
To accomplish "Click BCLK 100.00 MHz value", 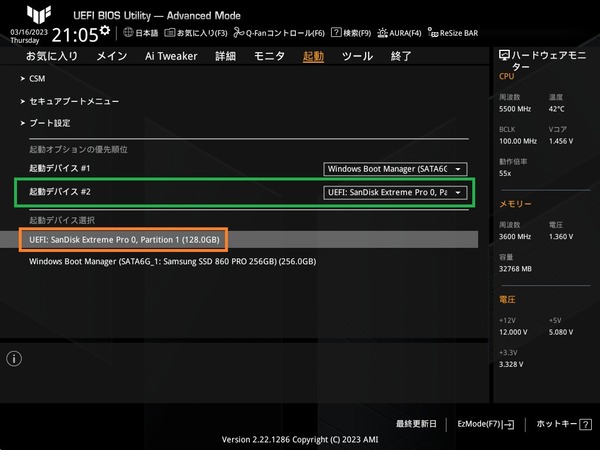I will [518, 141].
